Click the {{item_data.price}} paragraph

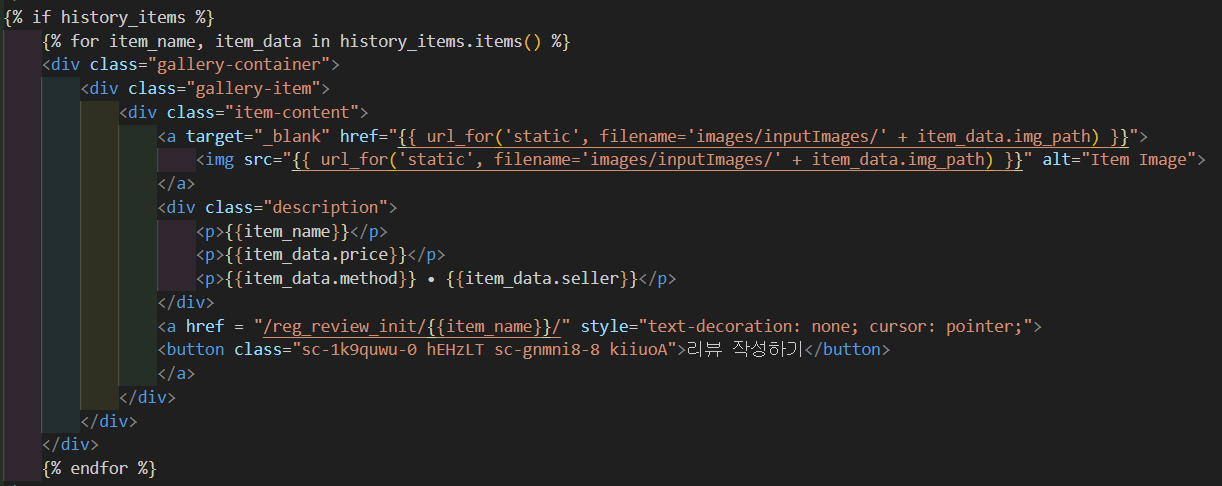321,255
